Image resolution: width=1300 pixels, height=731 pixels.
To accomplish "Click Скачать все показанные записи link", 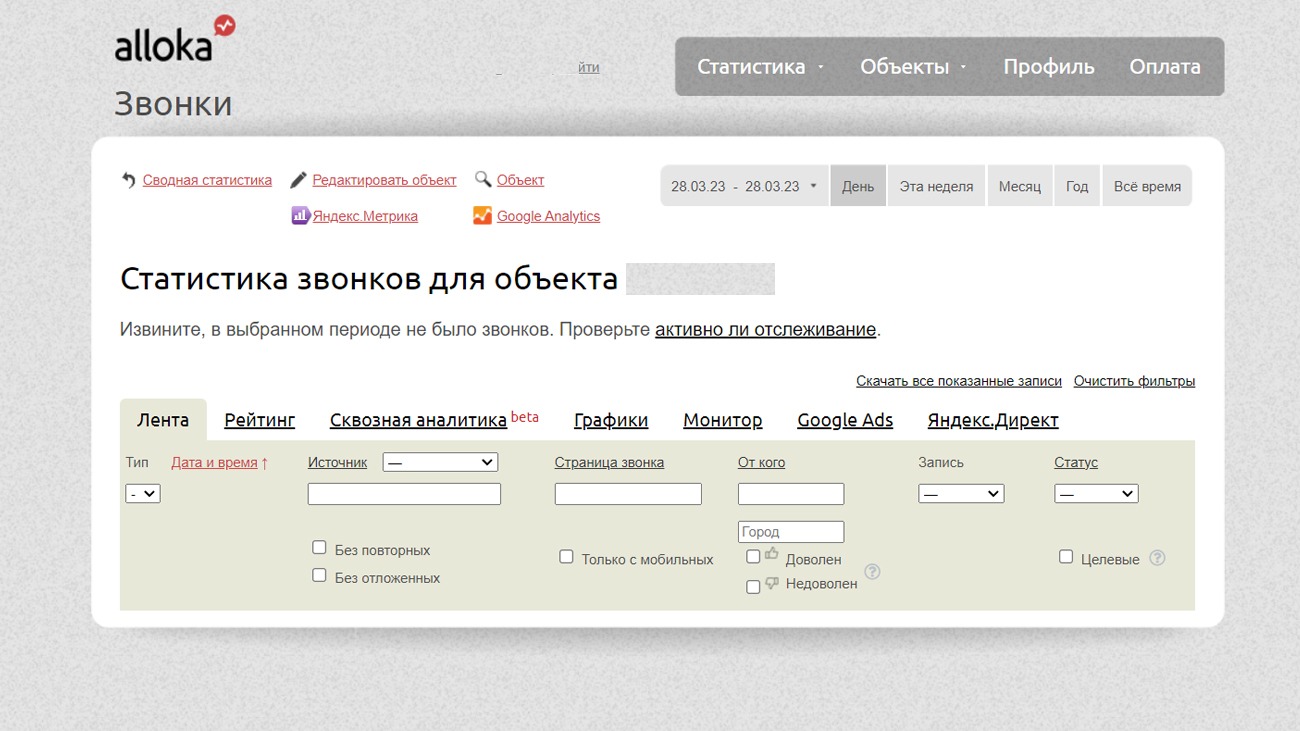I will pyautogui.click(x=958, y=381).
